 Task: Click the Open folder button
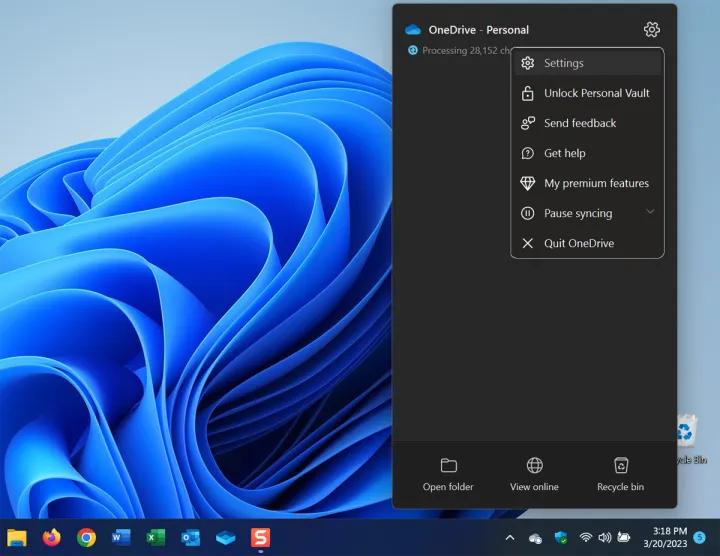click(x=448, y=474)
